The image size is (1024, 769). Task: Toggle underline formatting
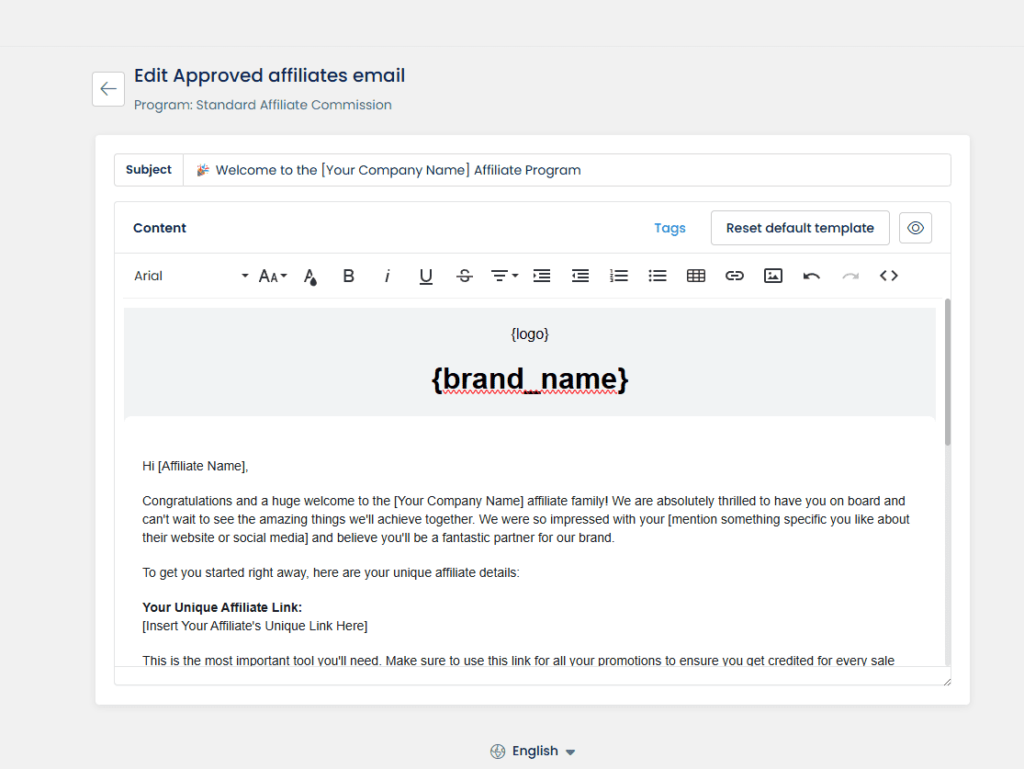(x=426, y=276)
